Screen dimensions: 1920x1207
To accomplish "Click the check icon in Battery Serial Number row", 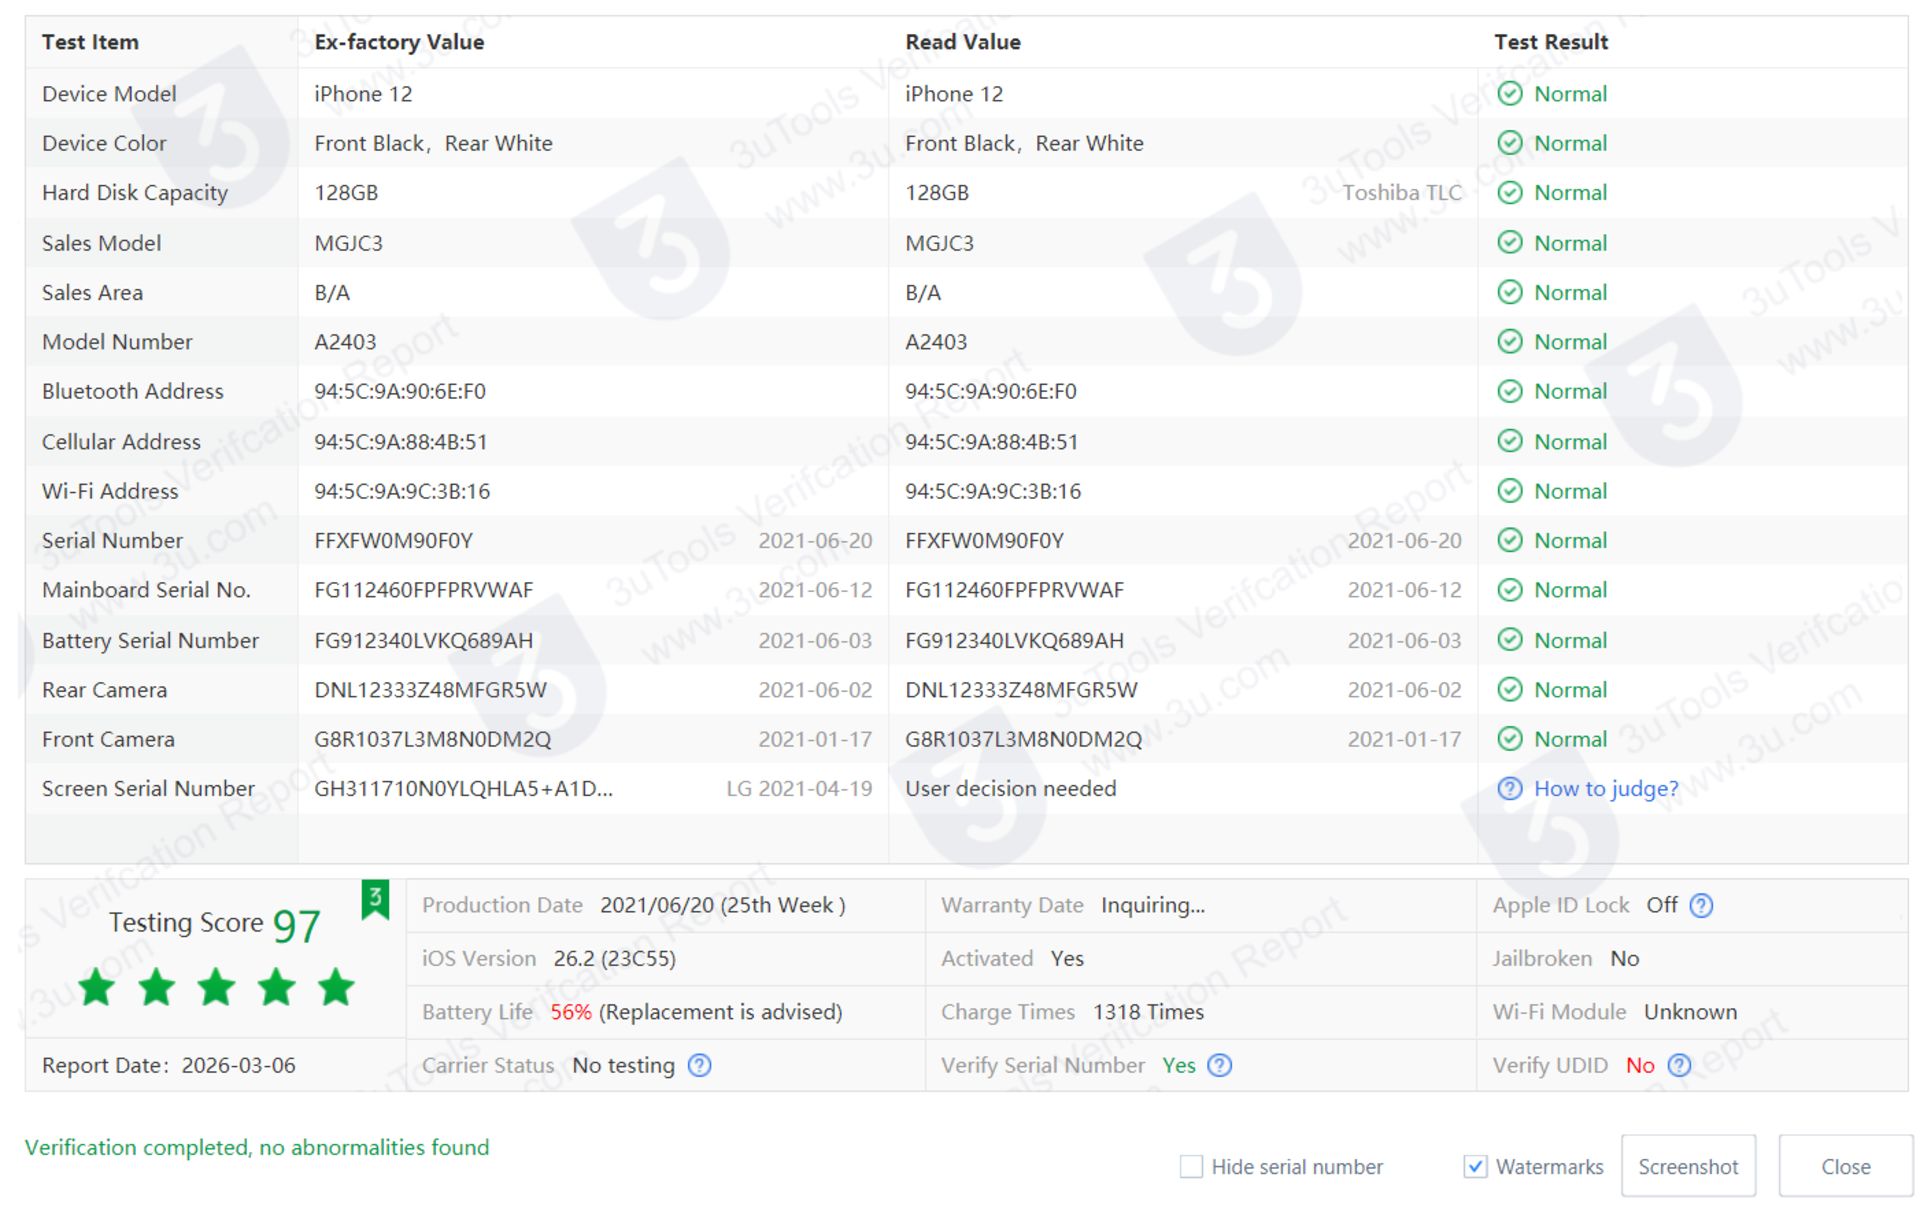I will coord(1509,640).
